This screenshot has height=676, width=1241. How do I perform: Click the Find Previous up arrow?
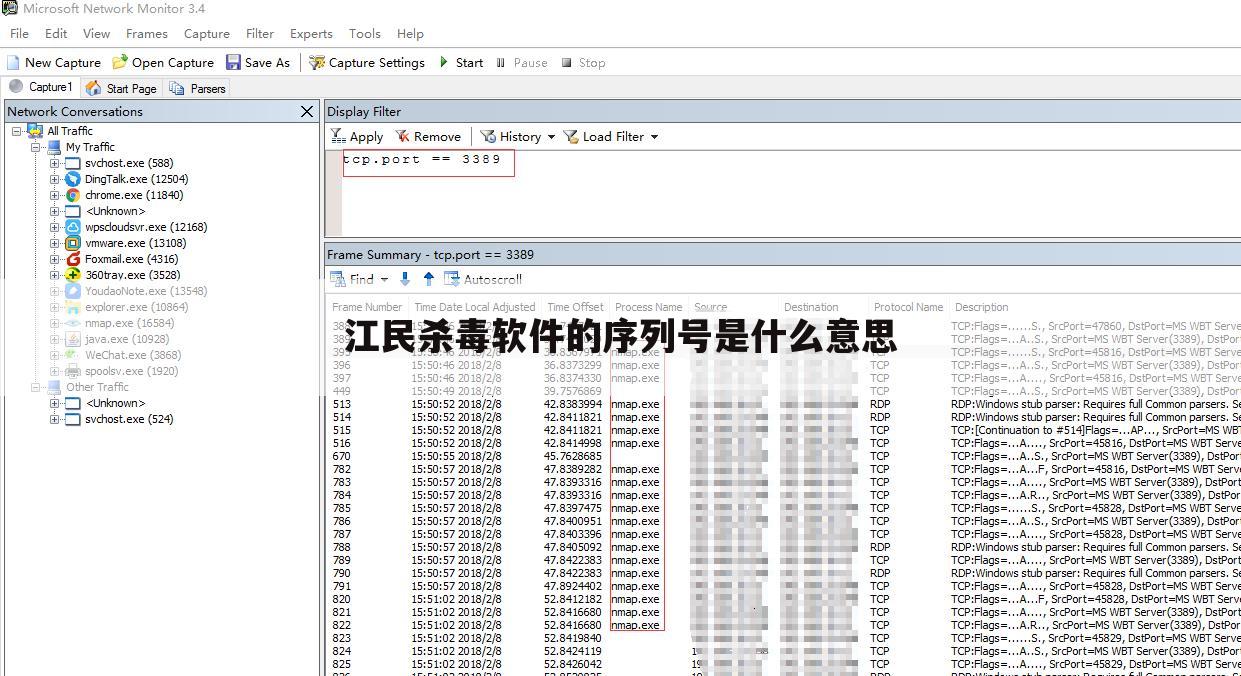(x=429, y=279)
